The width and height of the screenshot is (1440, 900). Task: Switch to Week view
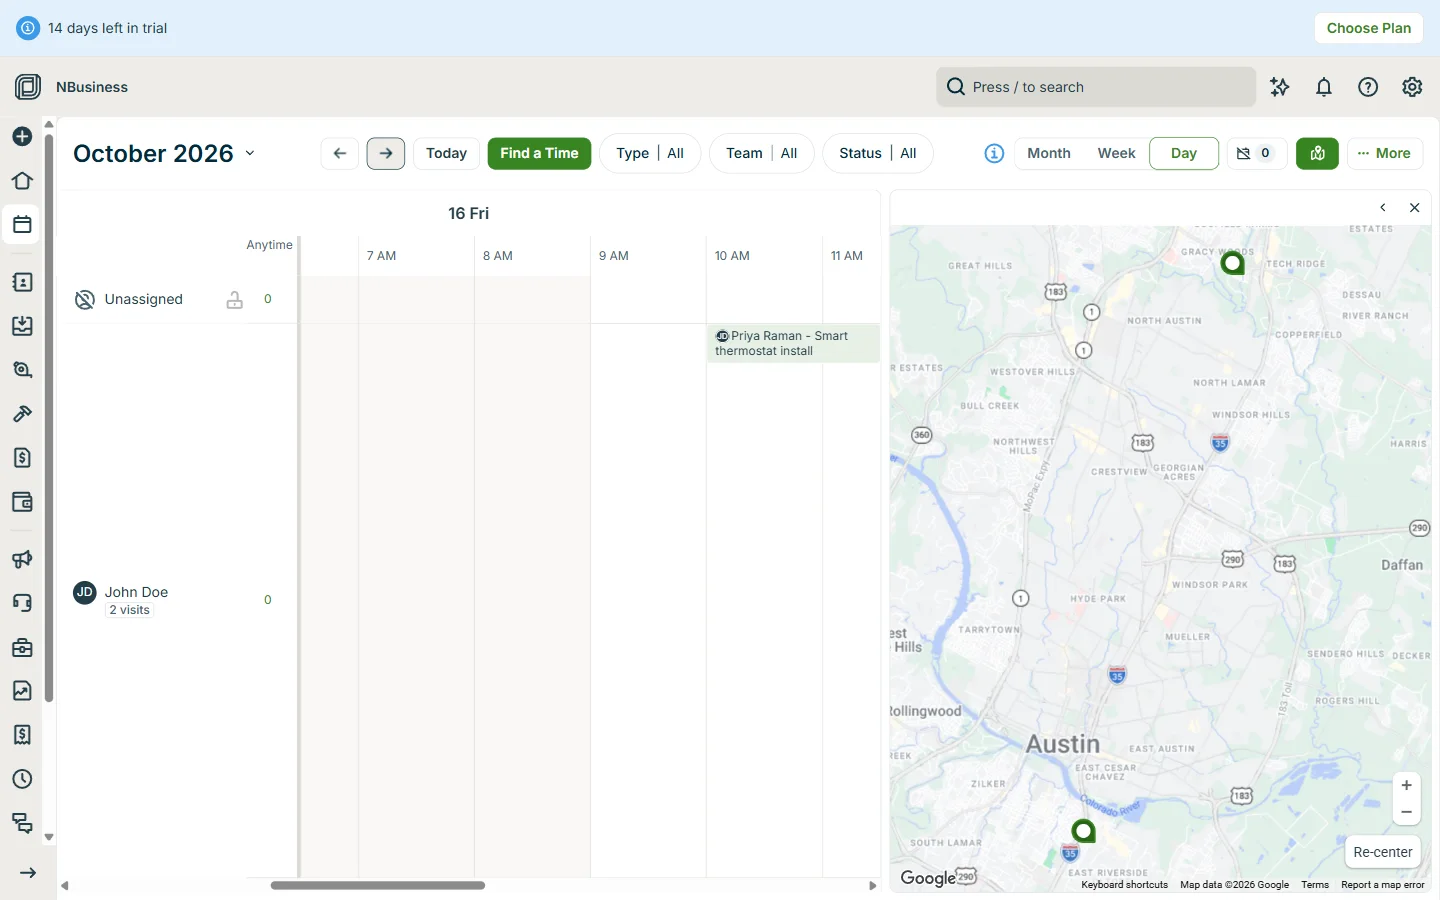[1116, 153]
